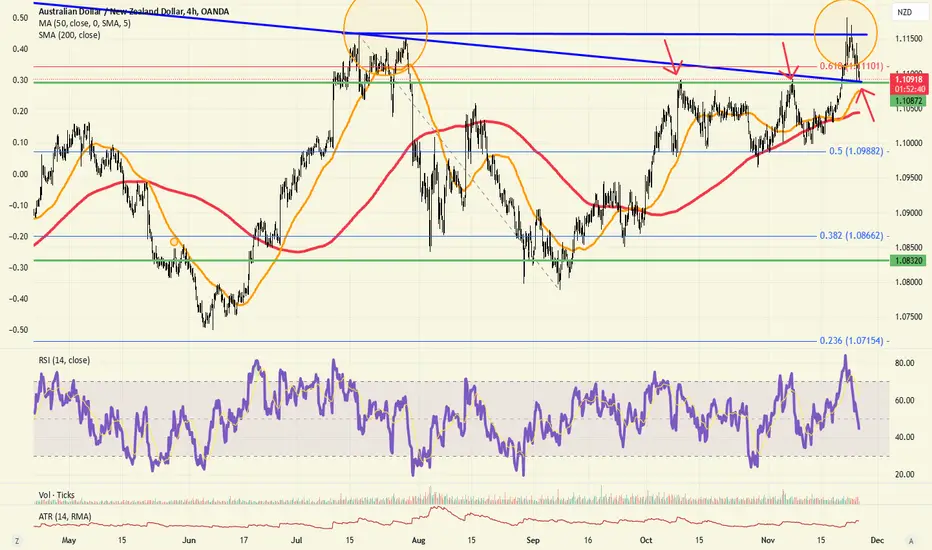Click the red 1.10918 current price tag

click(x=909, y=84)
